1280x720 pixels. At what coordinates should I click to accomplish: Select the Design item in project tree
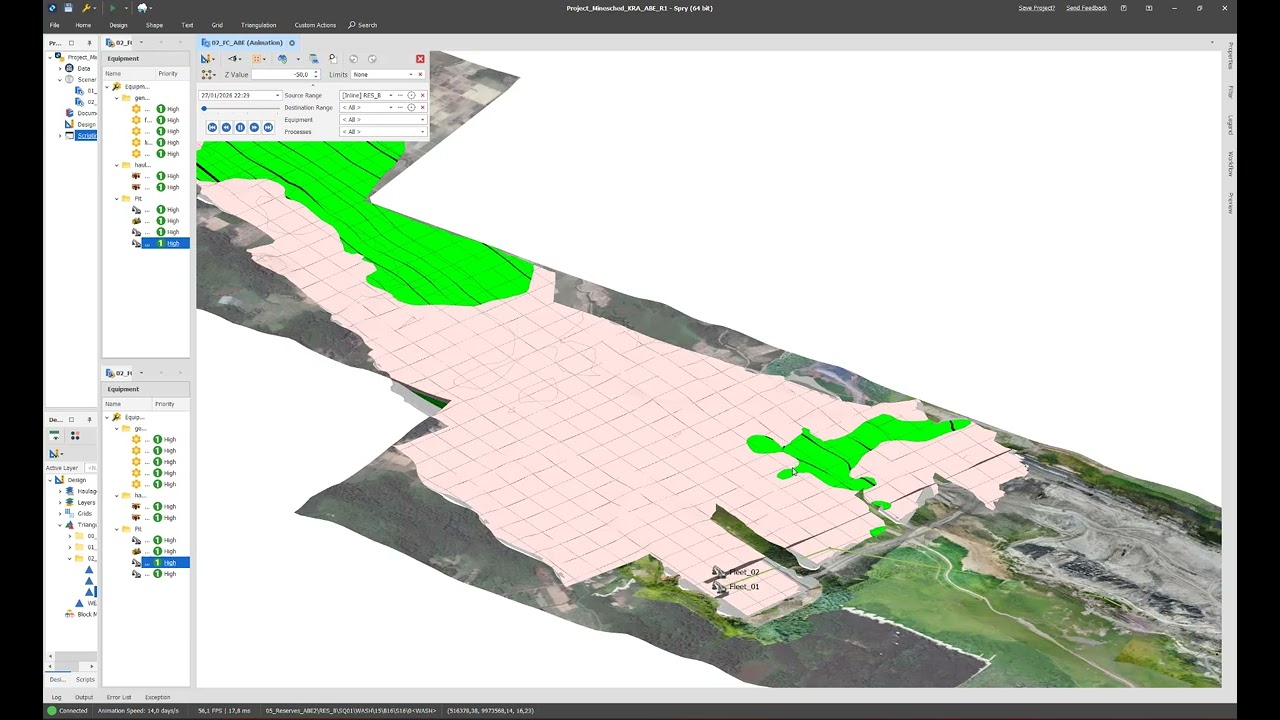click(x=86, y=124)
